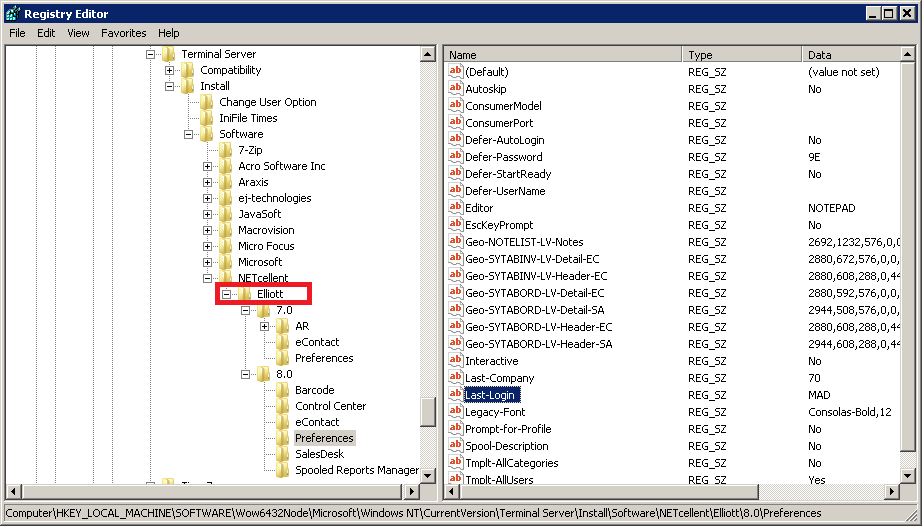Expand the AR key under 7.0
Image resolution: width=922 pixels, height=526 pixels.
(265, 326)
